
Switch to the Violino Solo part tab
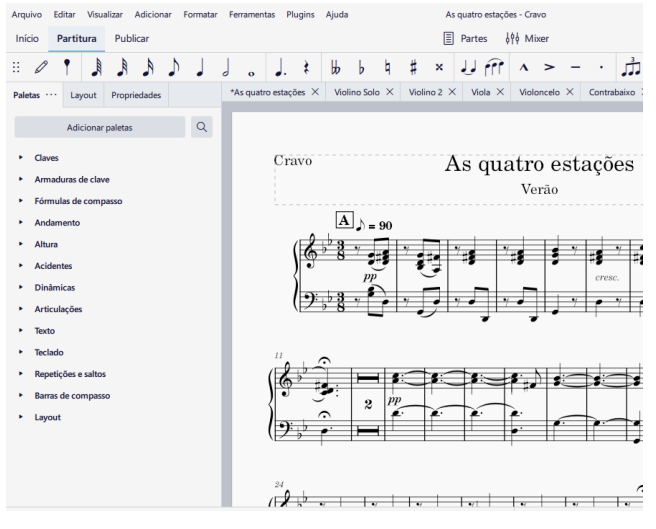coord(357,92)
